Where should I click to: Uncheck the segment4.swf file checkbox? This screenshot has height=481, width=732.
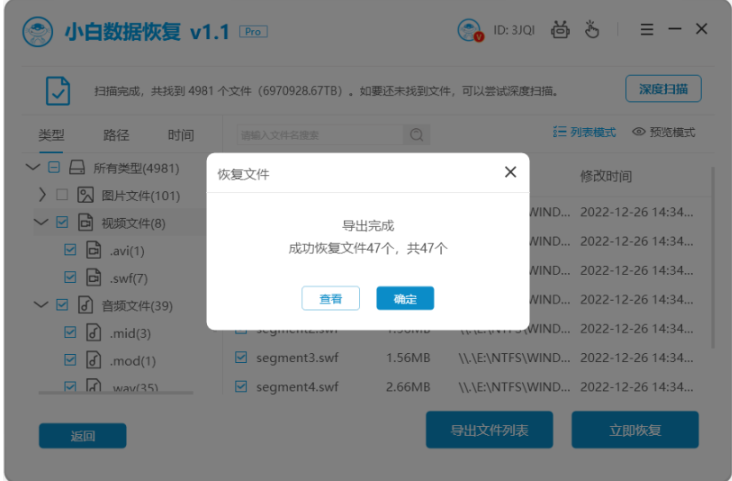pos(241,386)
